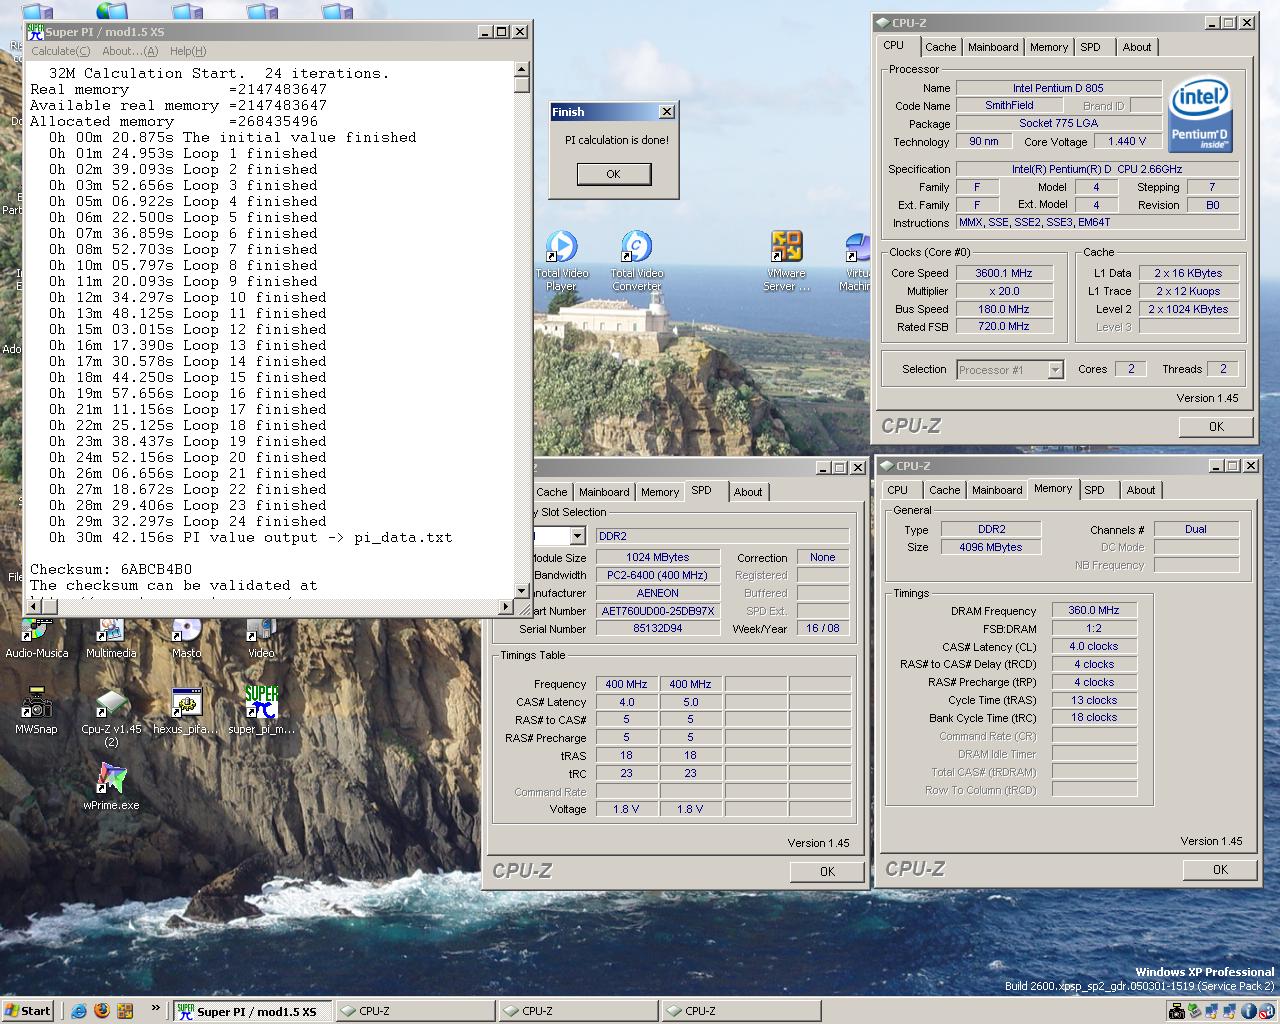Click the Safely Remove Hardware tray icon

(1195, 1011)
